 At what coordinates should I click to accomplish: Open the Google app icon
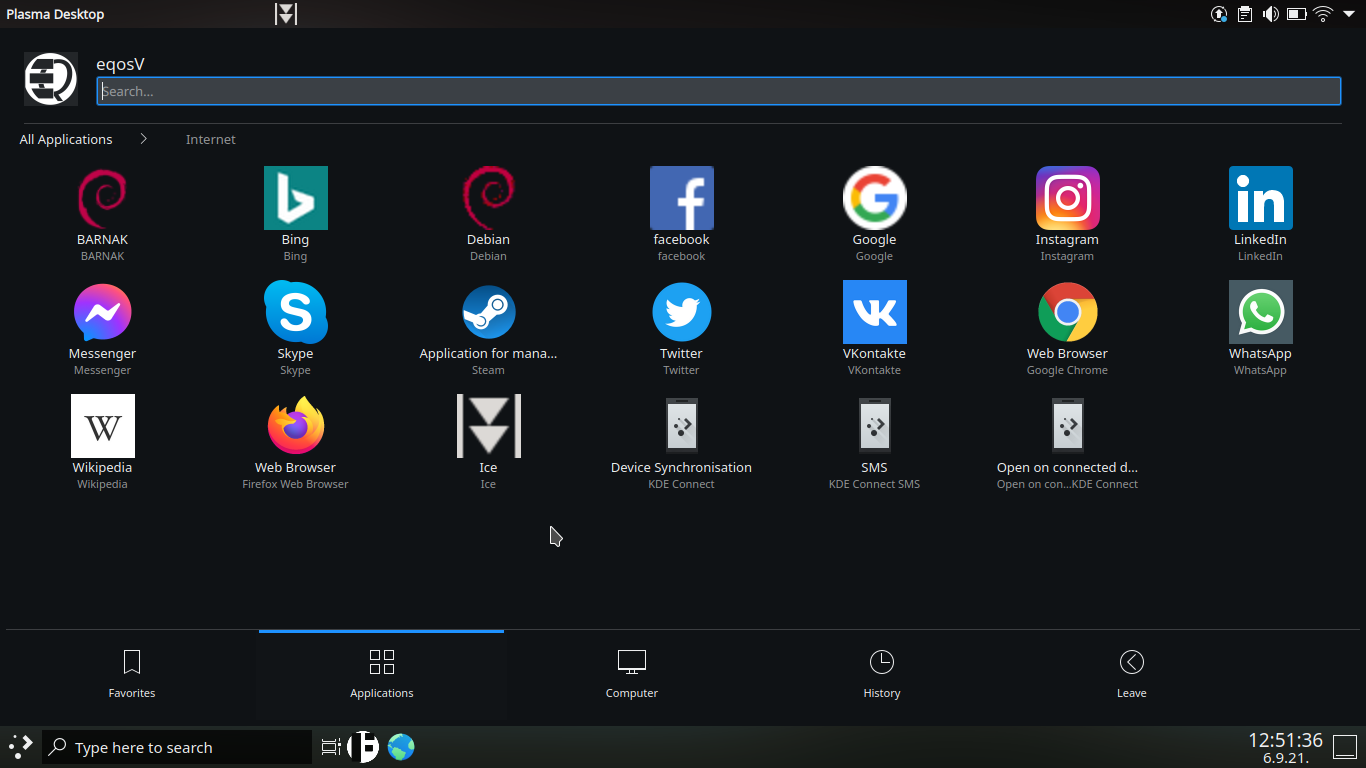tap(874, 214)
